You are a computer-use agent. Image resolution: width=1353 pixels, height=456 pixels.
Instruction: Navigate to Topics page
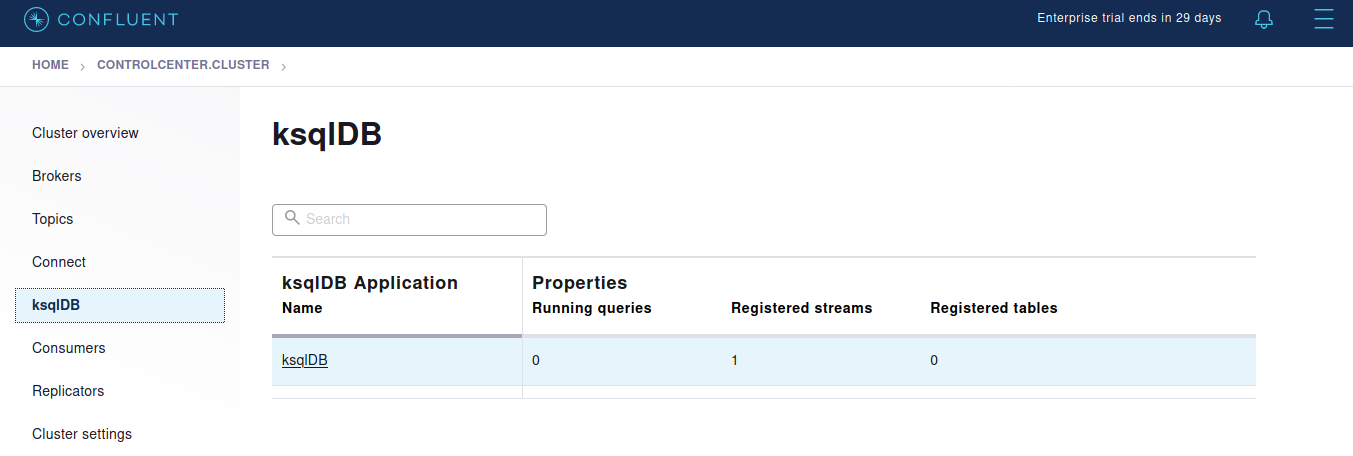[53, 219]
